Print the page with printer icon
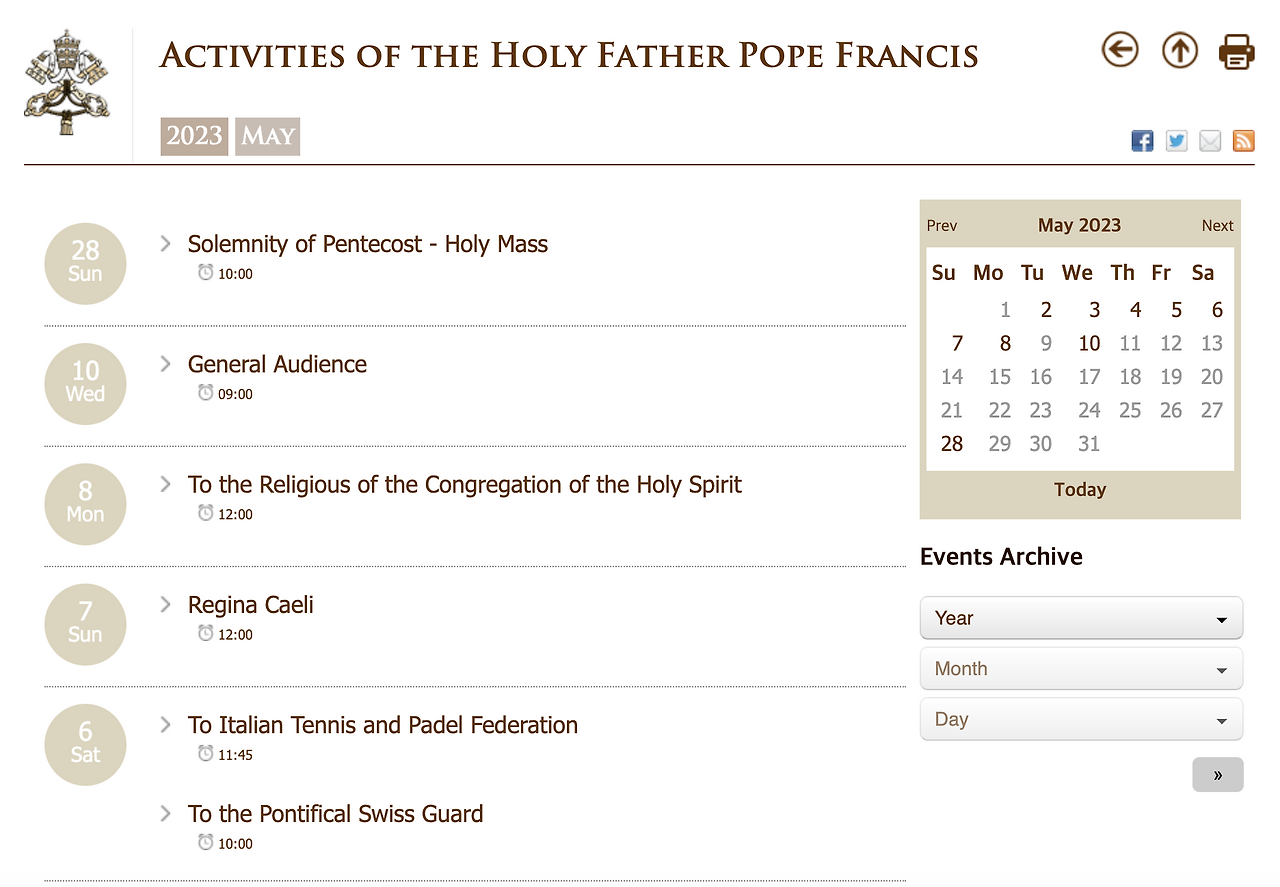 [x=1237, y=51]
